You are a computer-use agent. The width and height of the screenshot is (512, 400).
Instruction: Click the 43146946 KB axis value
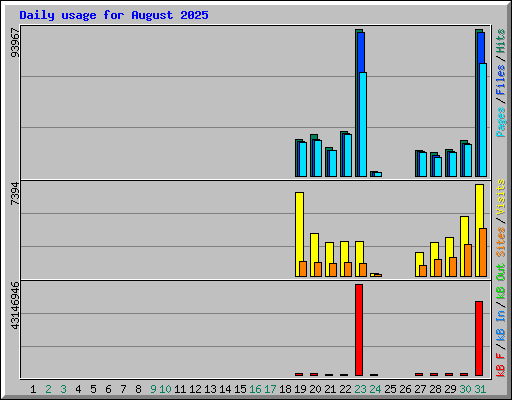(15, 306)
